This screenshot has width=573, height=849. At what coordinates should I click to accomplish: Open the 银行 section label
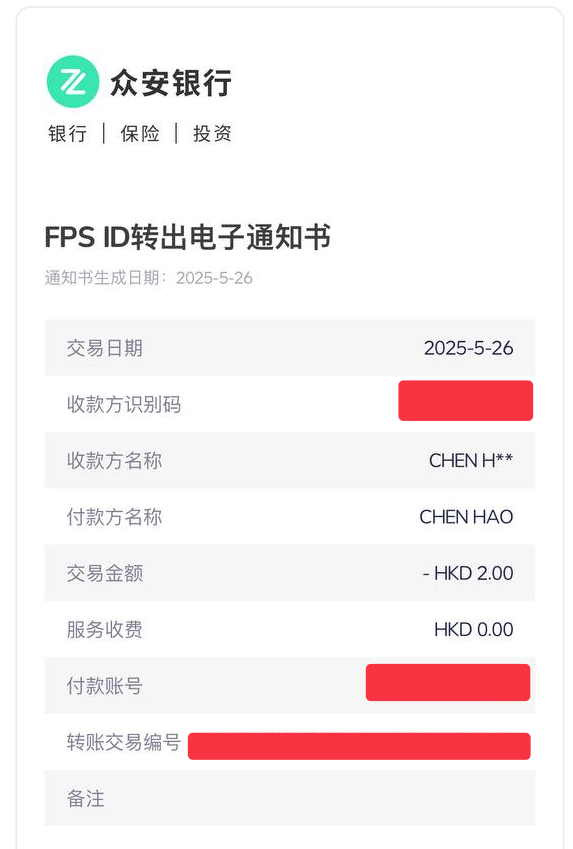pos(67,133)
